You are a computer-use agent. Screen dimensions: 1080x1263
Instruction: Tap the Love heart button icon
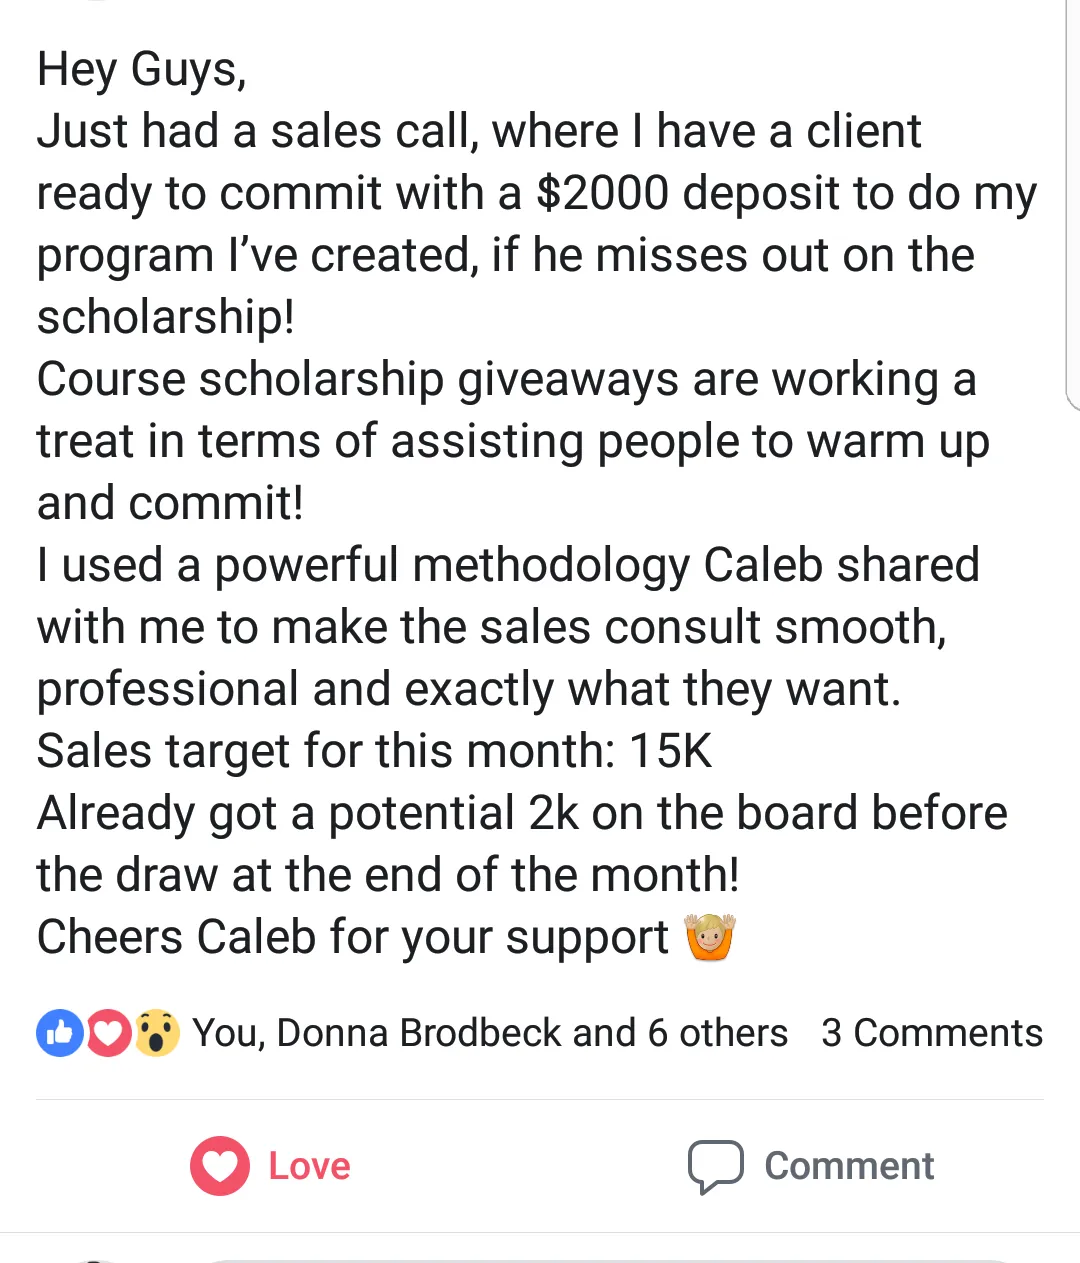pyautogui.click(x=220, y=1166)
